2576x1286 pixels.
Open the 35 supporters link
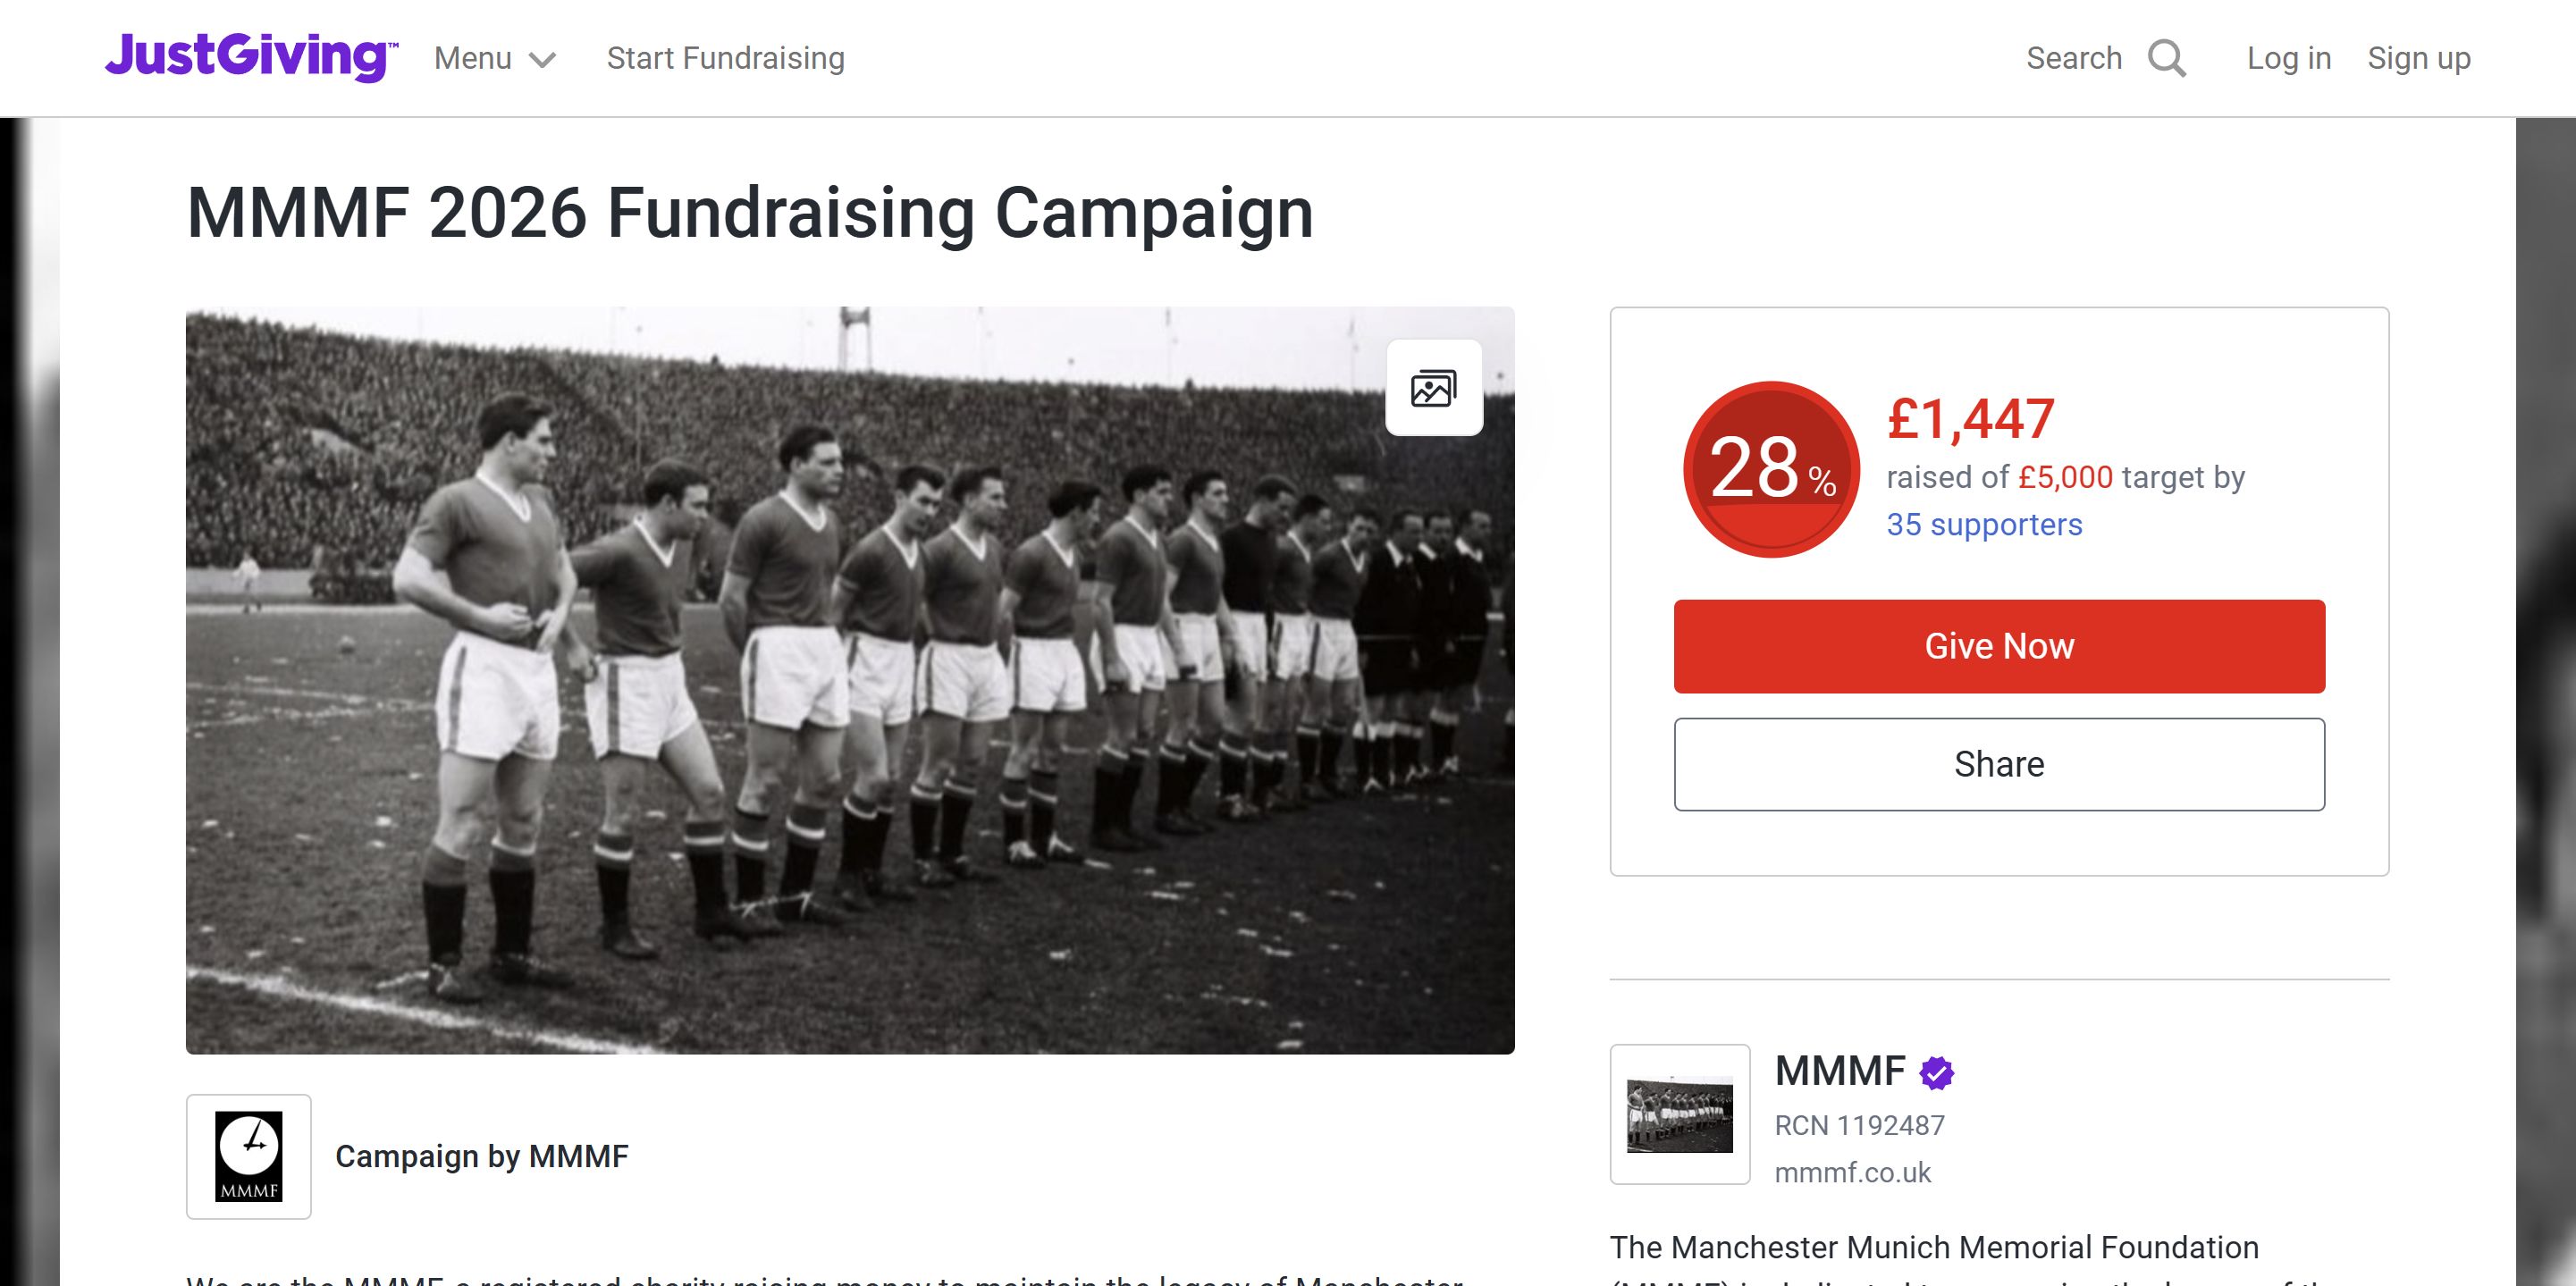tap(1983, 524)
